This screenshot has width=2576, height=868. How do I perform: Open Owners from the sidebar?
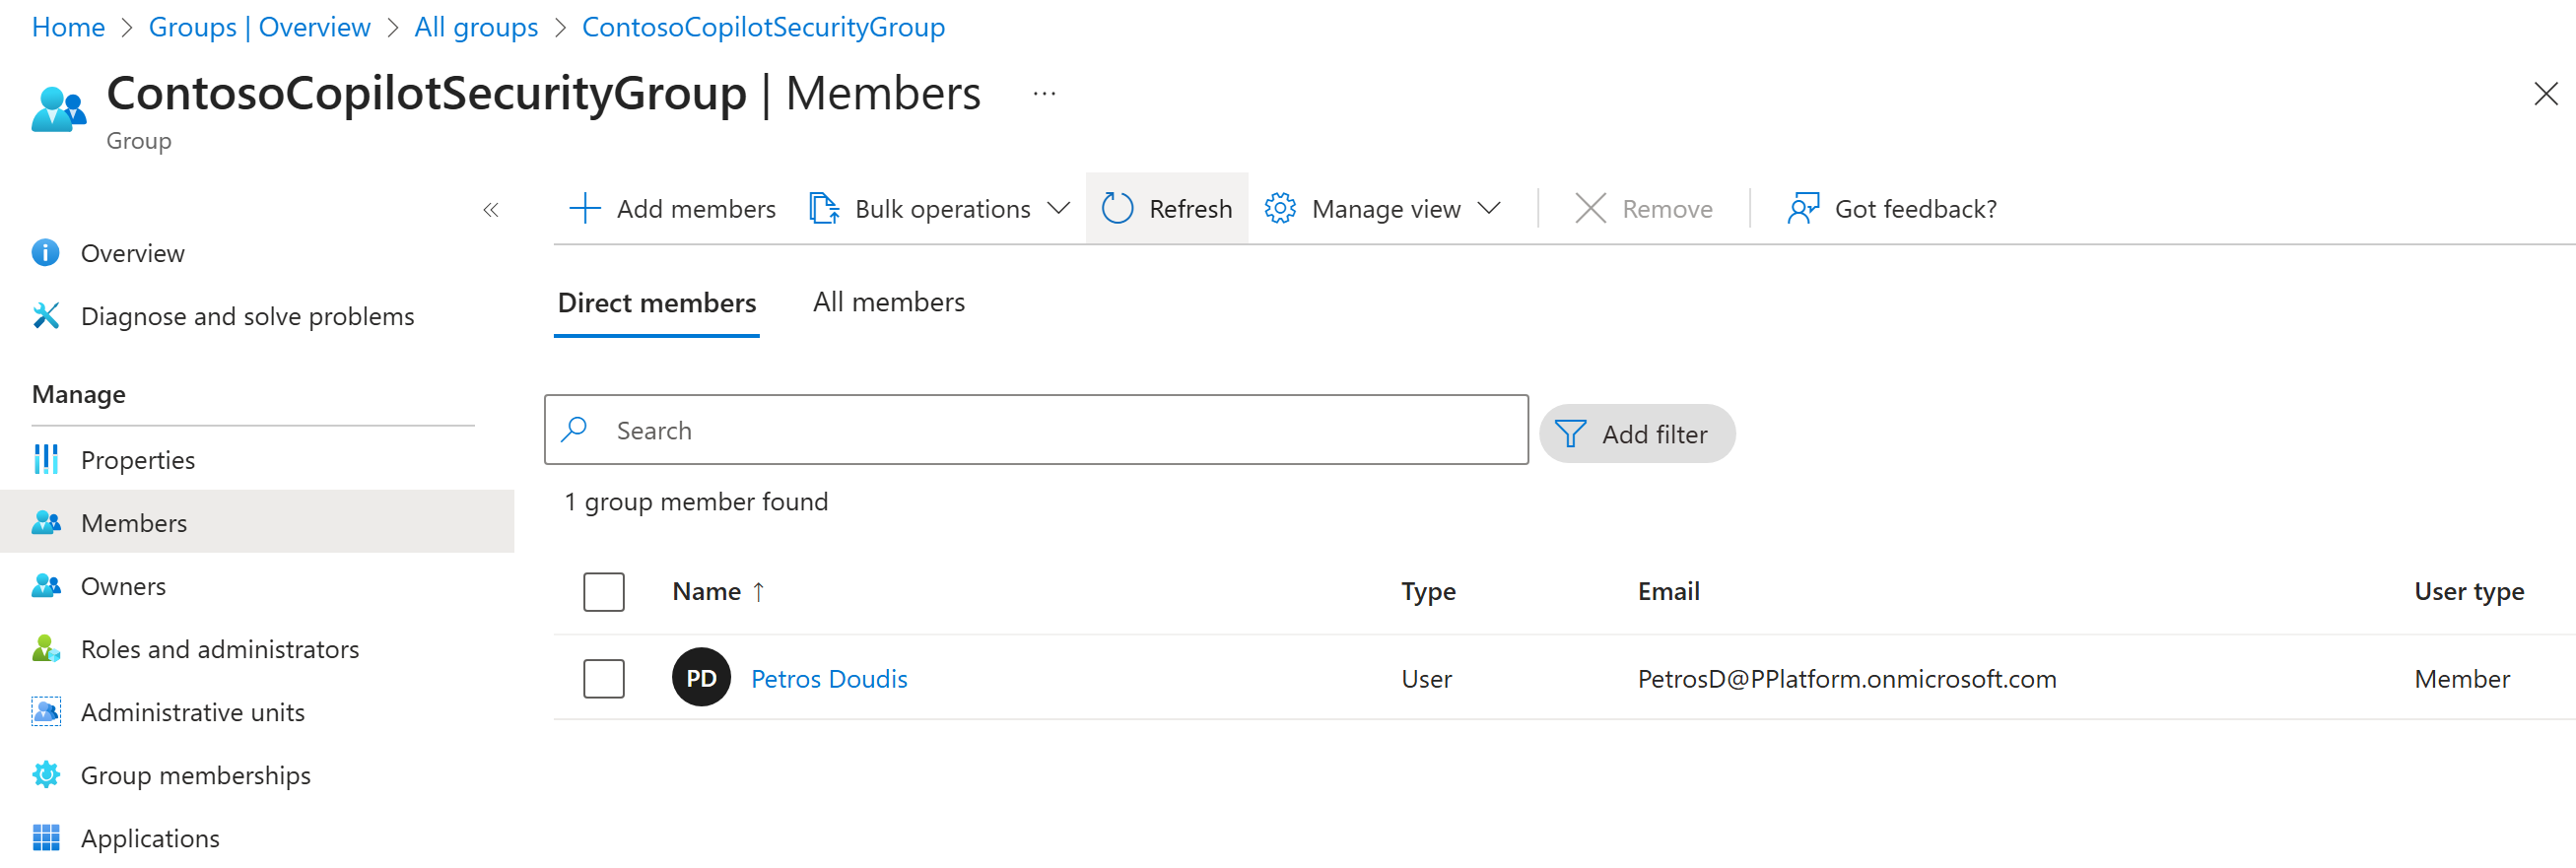[x=123, y=586]
